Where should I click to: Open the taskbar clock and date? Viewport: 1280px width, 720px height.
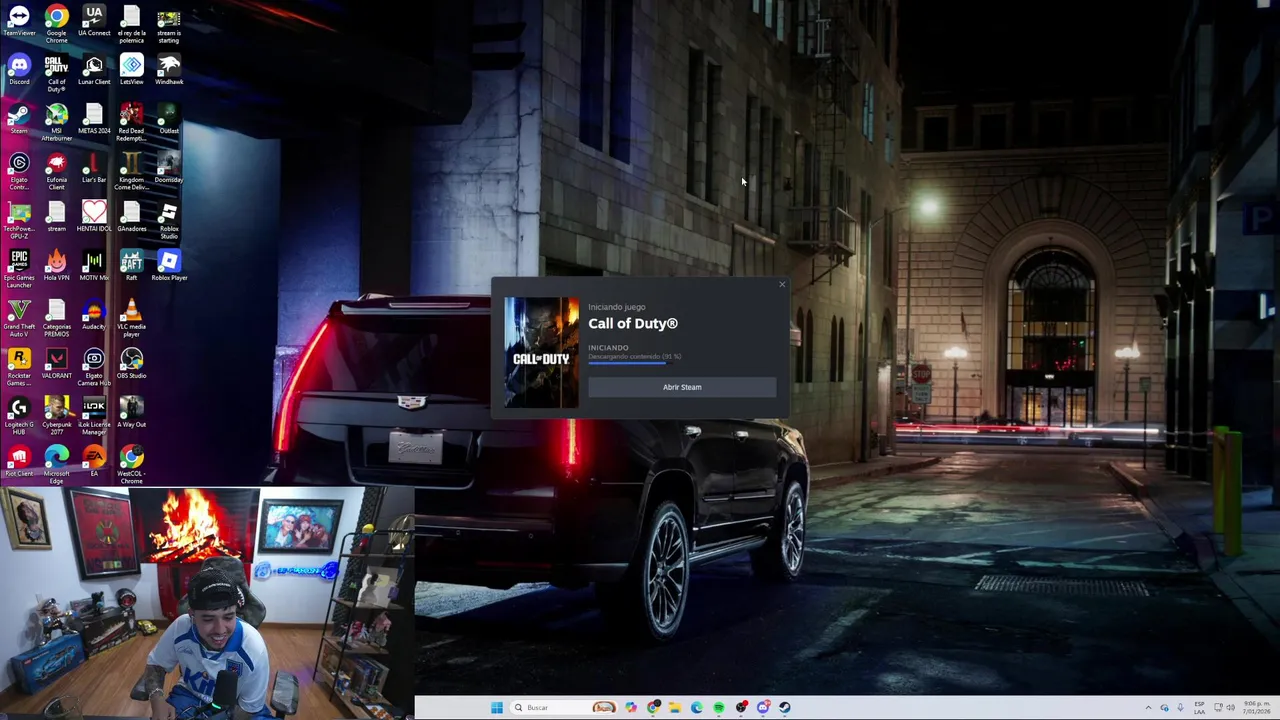coord(1257,708)
